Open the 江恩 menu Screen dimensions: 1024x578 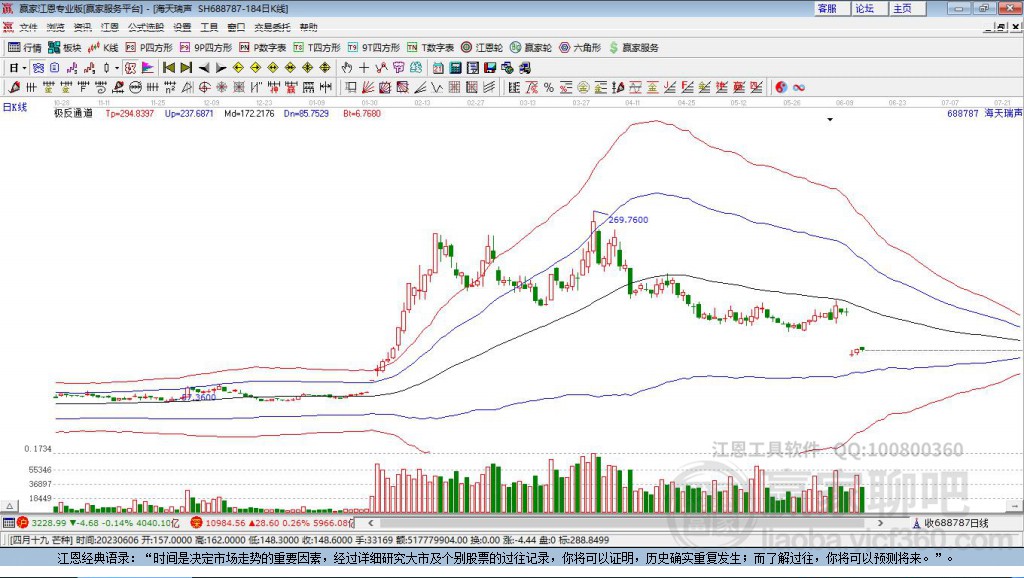tap(110, 27)
